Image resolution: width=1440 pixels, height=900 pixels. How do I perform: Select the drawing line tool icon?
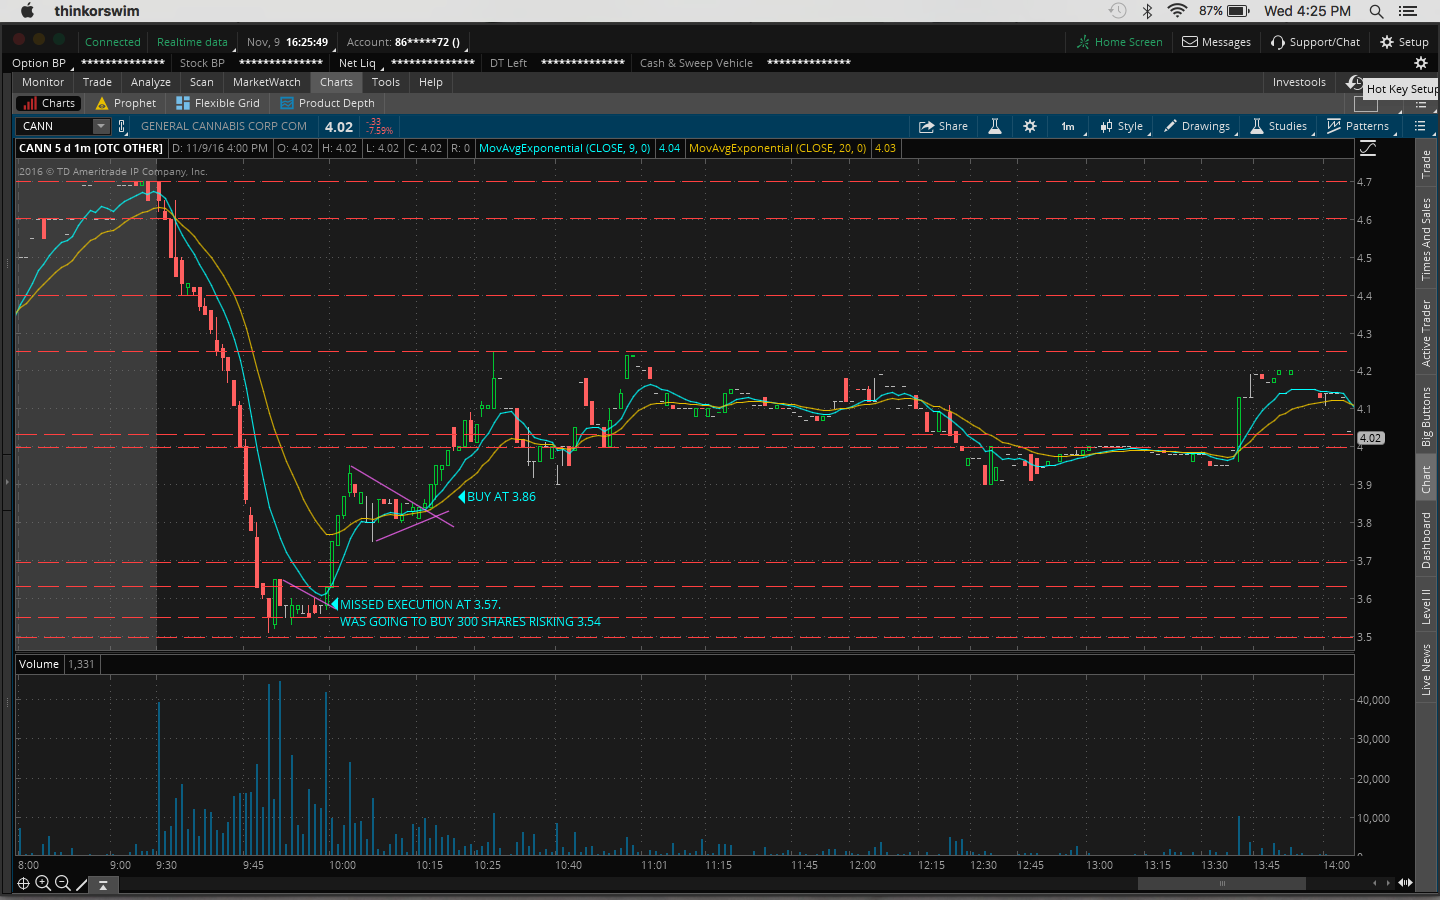(x=82, y=883)
